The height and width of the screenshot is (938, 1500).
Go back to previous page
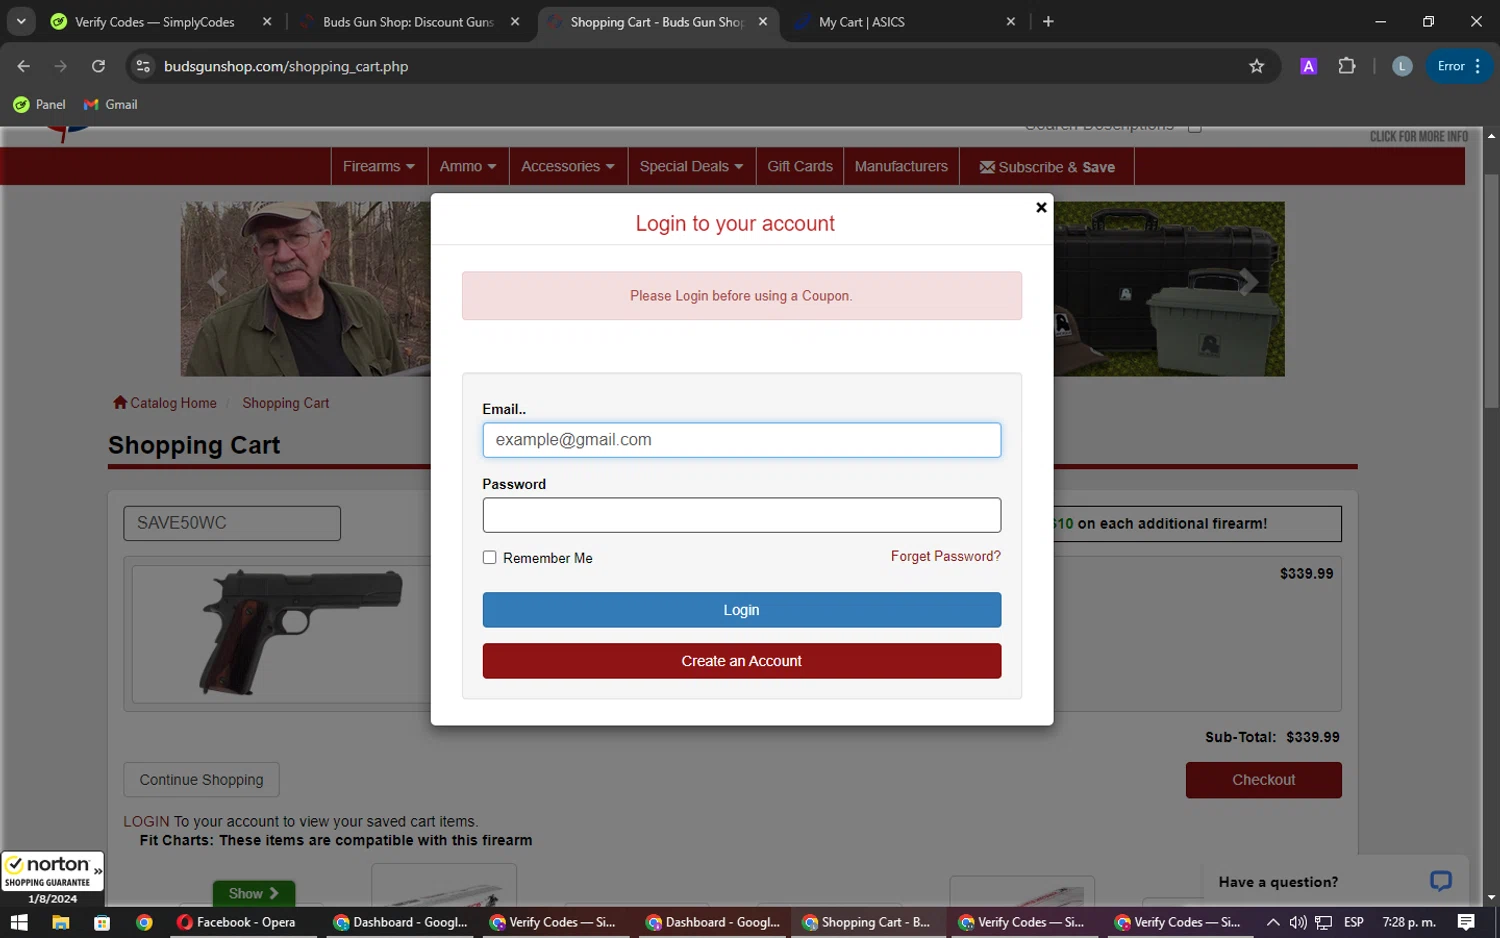coord(23,66)
